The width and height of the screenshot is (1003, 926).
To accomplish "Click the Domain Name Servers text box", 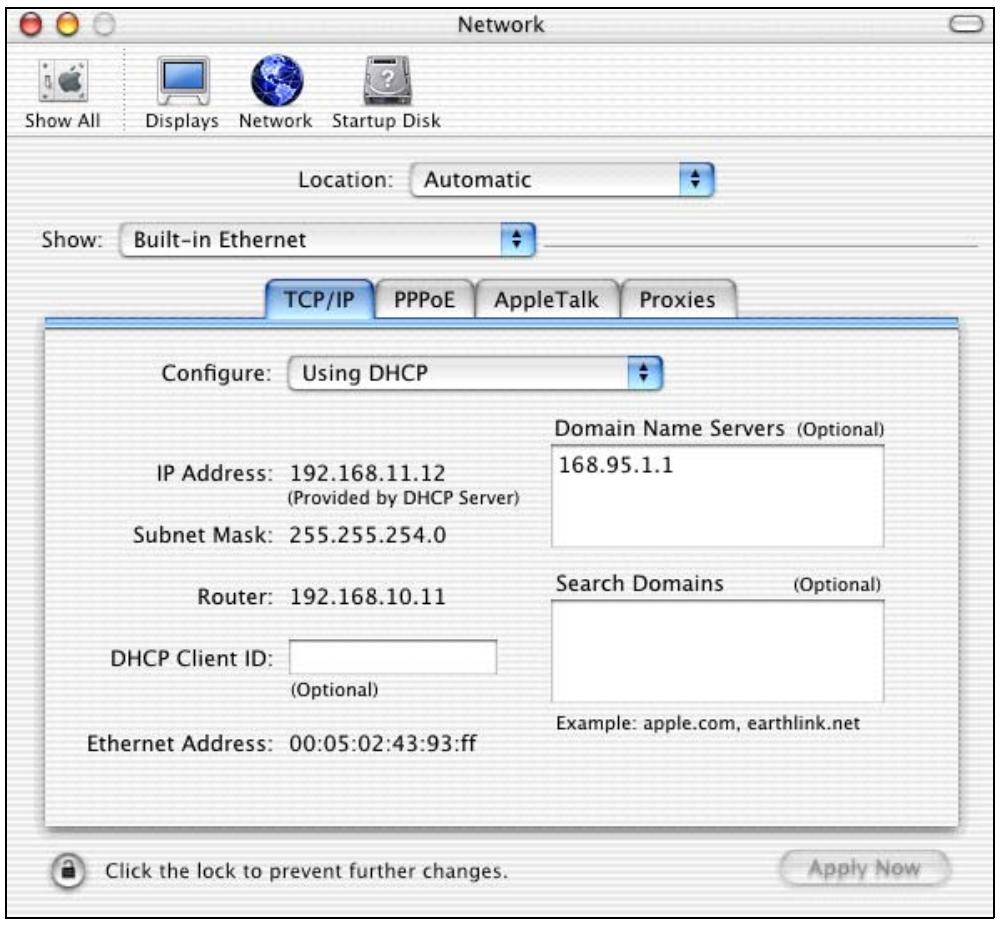I will (717, 496).
